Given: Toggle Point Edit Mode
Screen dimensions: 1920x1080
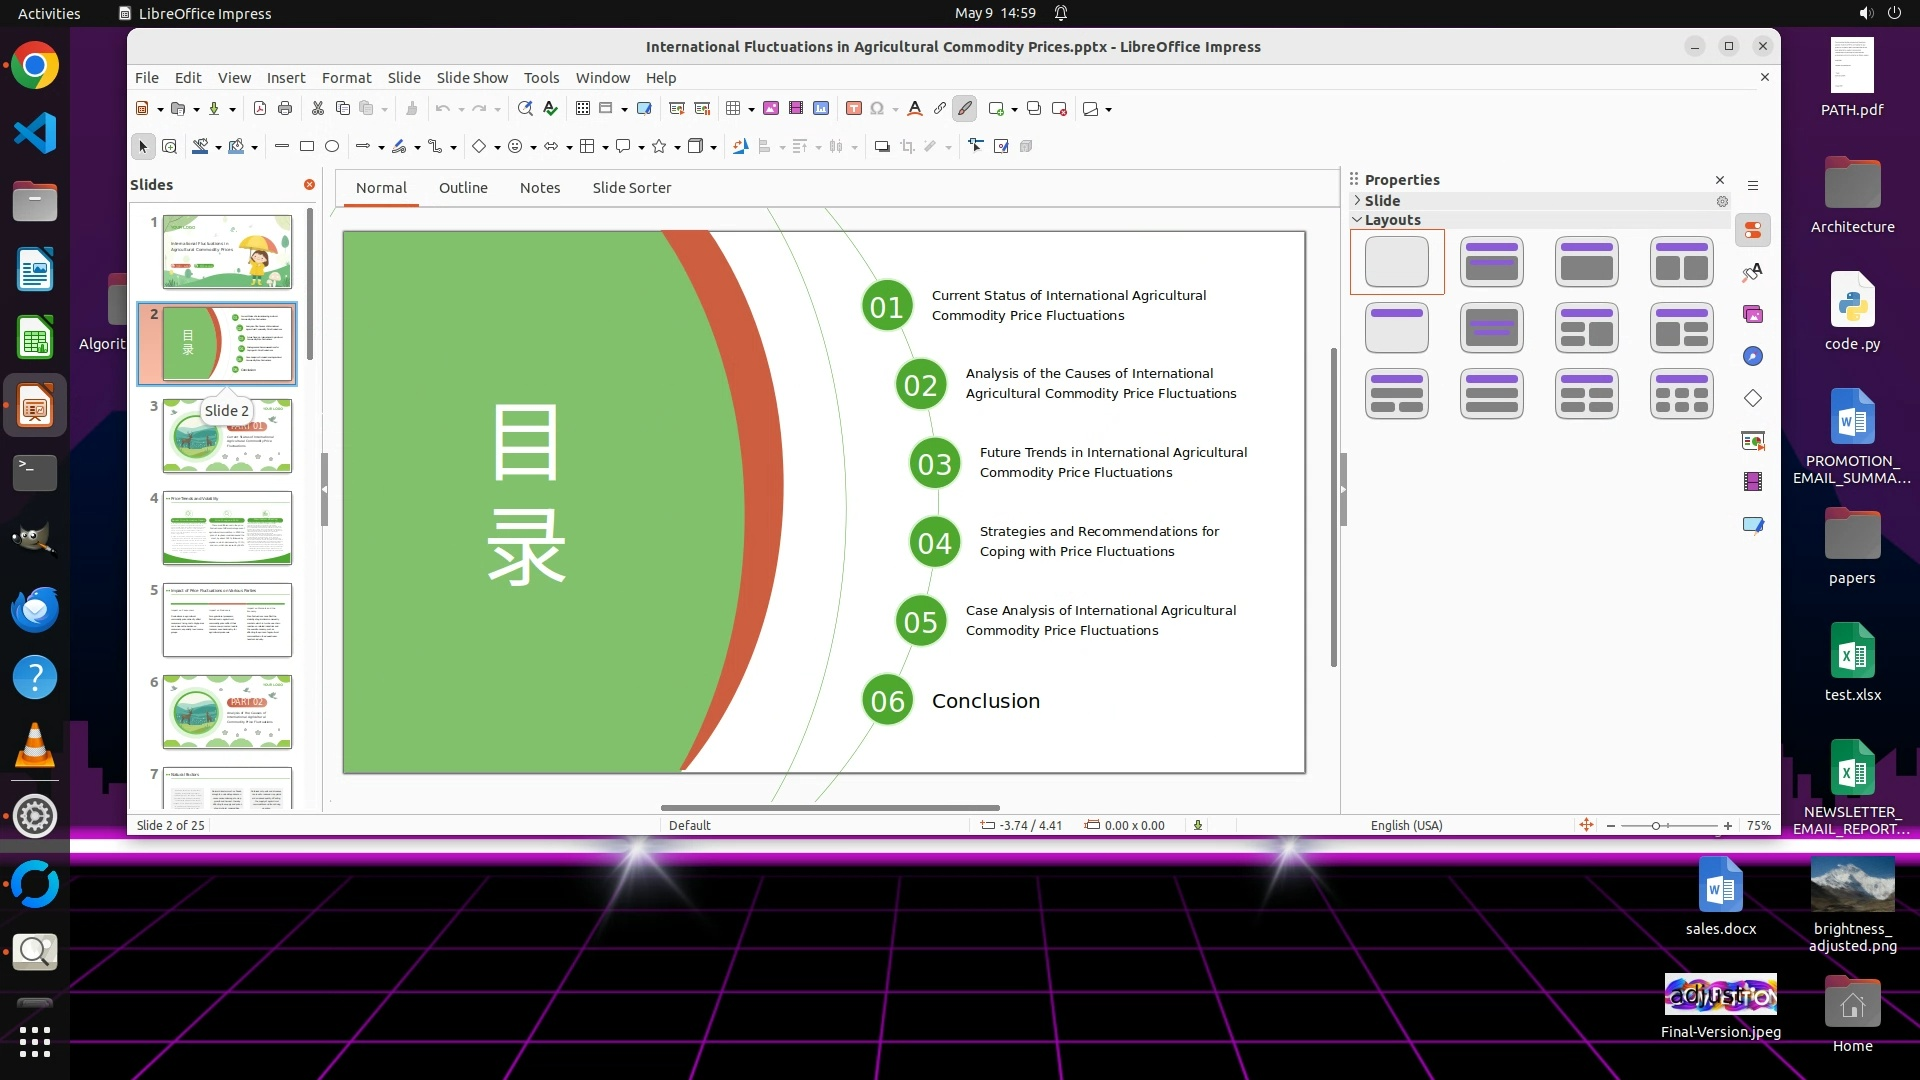Looking at the screenshot, I should [976, 147].
